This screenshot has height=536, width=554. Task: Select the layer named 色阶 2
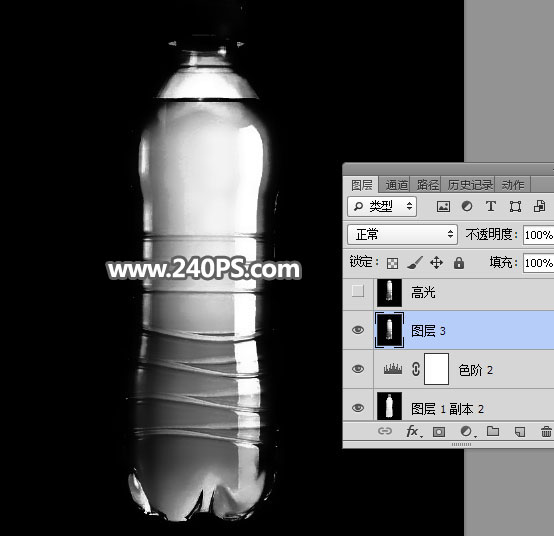[x=476, y=370]
